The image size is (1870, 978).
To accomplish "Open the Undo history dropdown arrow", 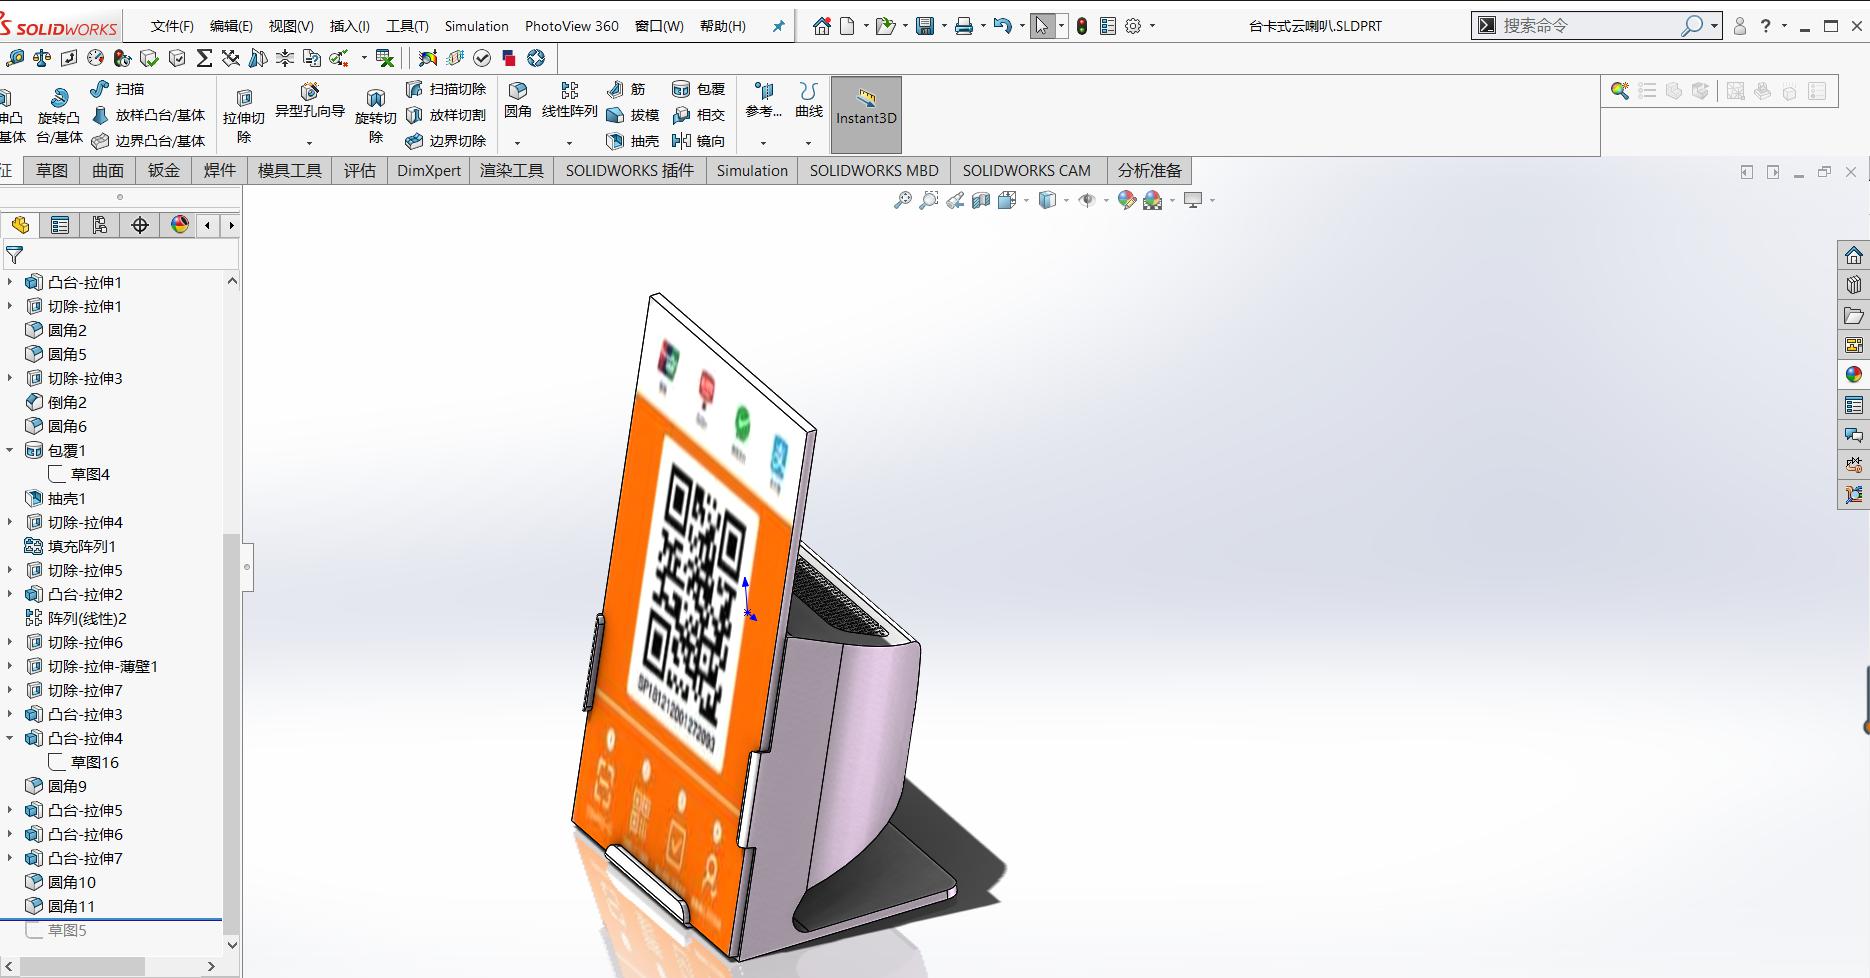I will (1022, 26).
